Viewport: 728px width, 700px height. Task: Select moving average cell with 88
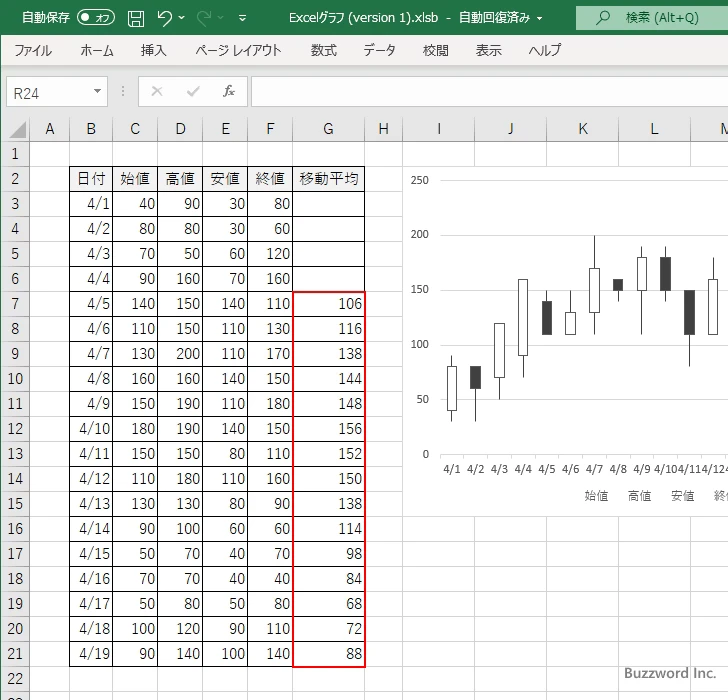328,654
